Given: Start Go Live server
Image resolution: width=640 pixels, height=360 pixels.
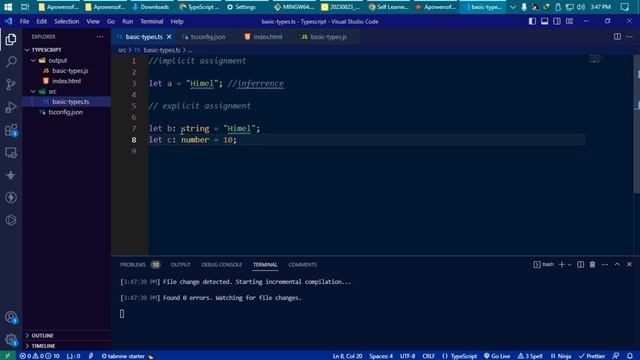Looking at the screenshot, I should (x=497, y=356).
